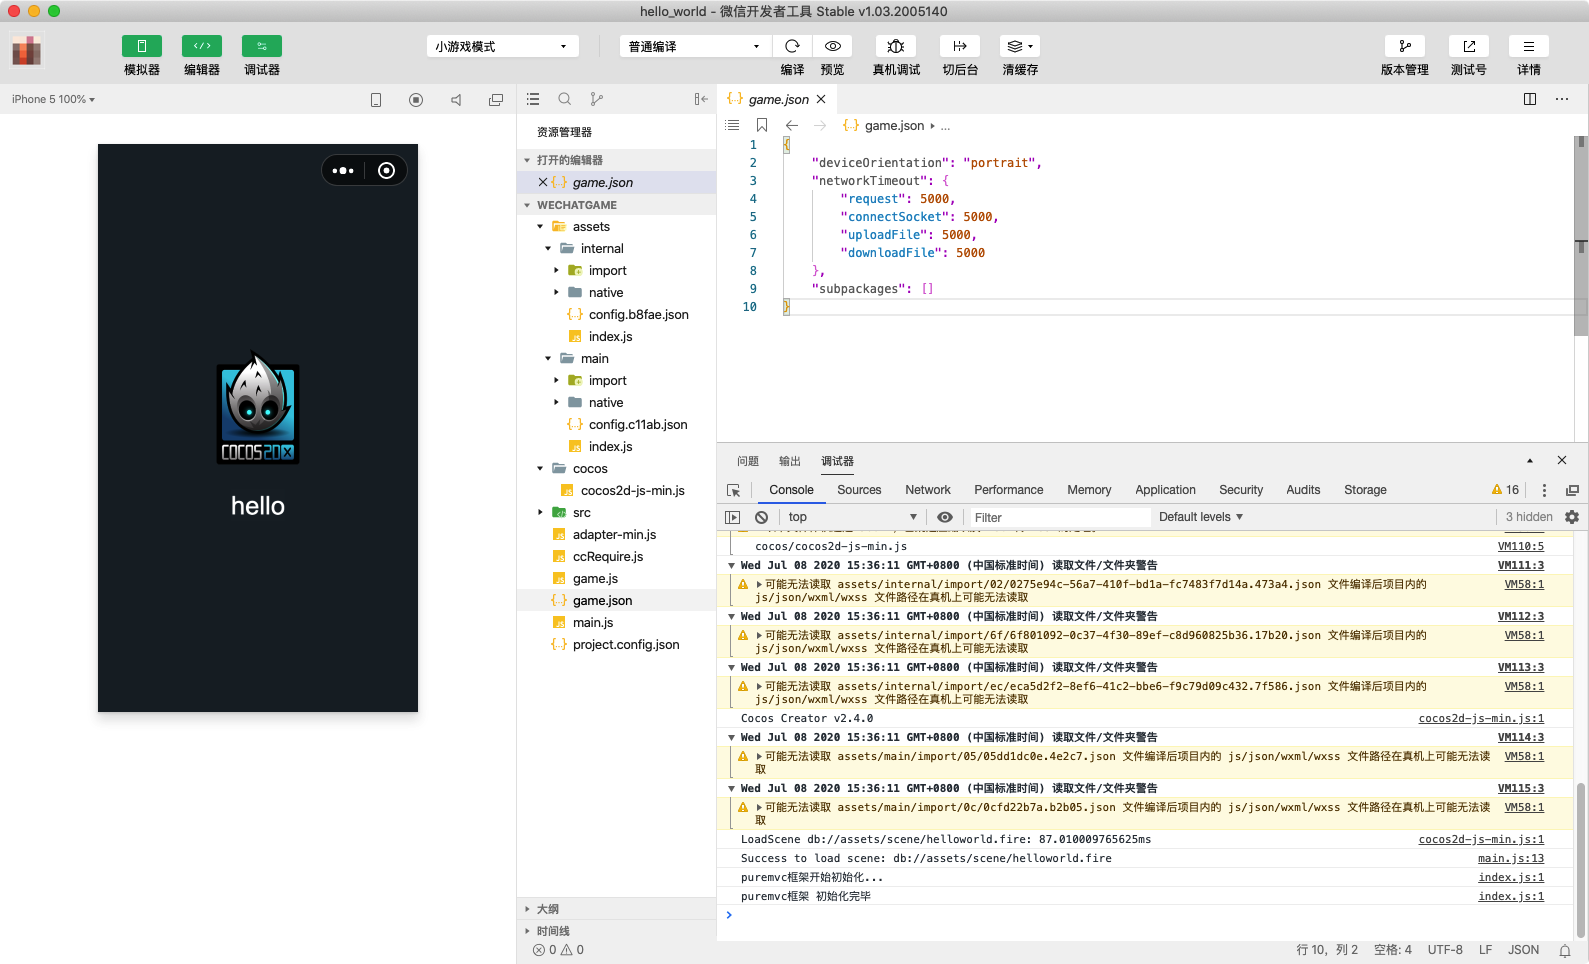Open the mini game mode dropdown
Screen dimensions: 1589x964
tap(502, 46)
